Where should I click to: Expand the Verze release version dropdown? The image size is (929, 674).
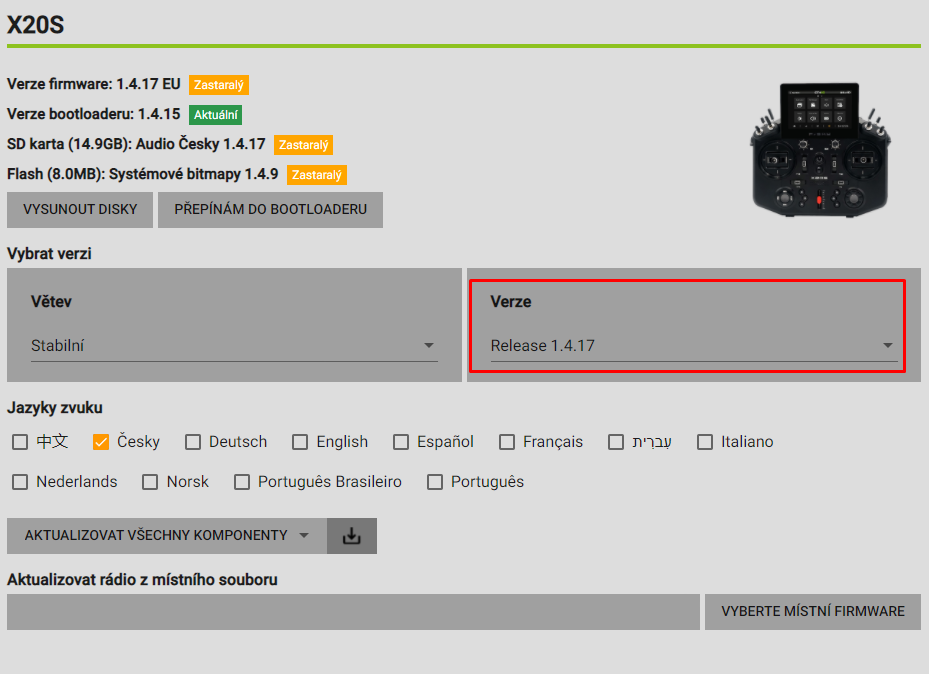691,346
